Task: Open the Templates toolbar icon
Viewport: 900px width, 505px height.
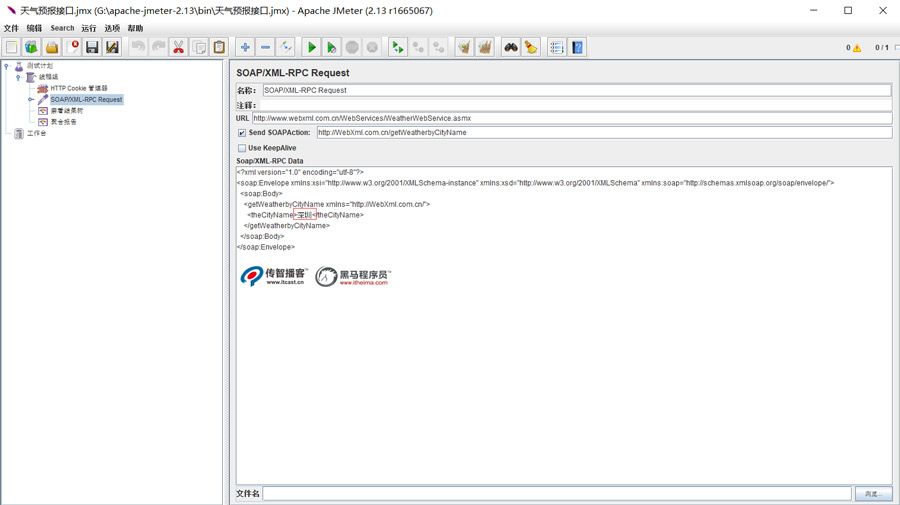Action: tap(32, 48)
